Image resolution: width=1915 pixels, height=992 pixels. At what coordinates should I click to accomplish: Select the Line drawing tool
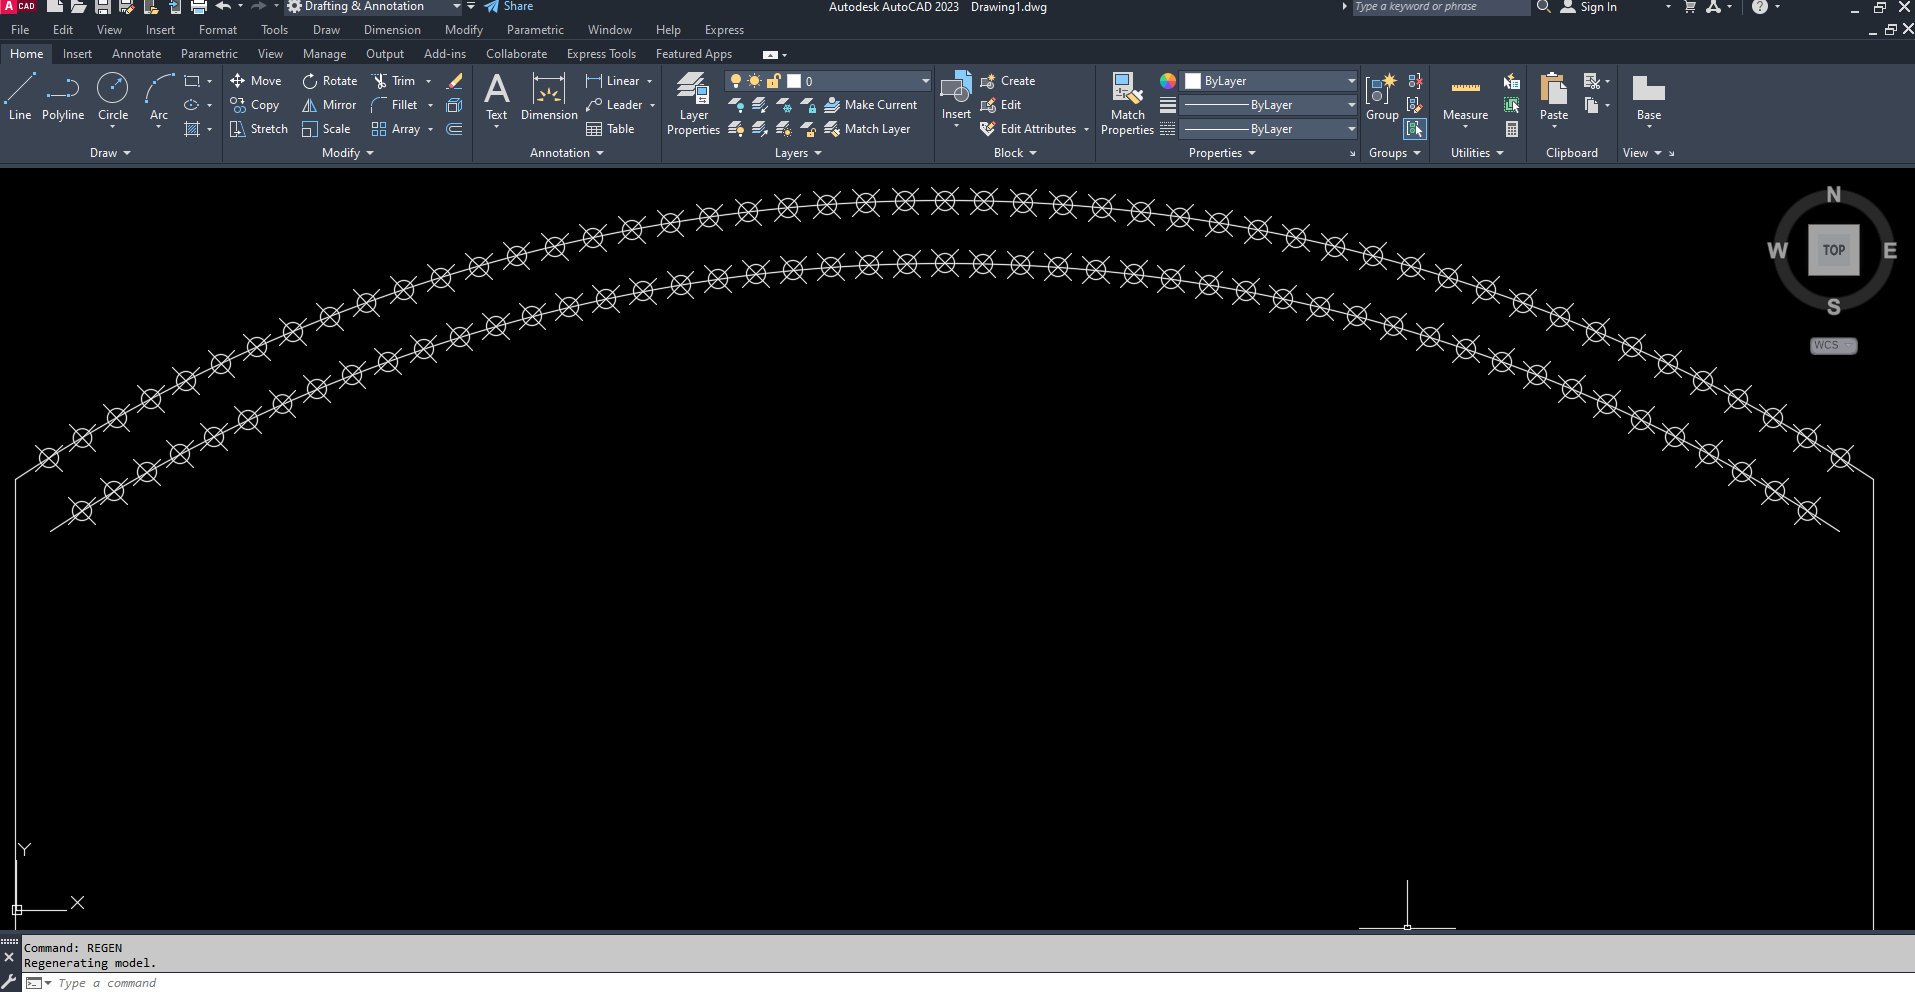pos(20,97)
